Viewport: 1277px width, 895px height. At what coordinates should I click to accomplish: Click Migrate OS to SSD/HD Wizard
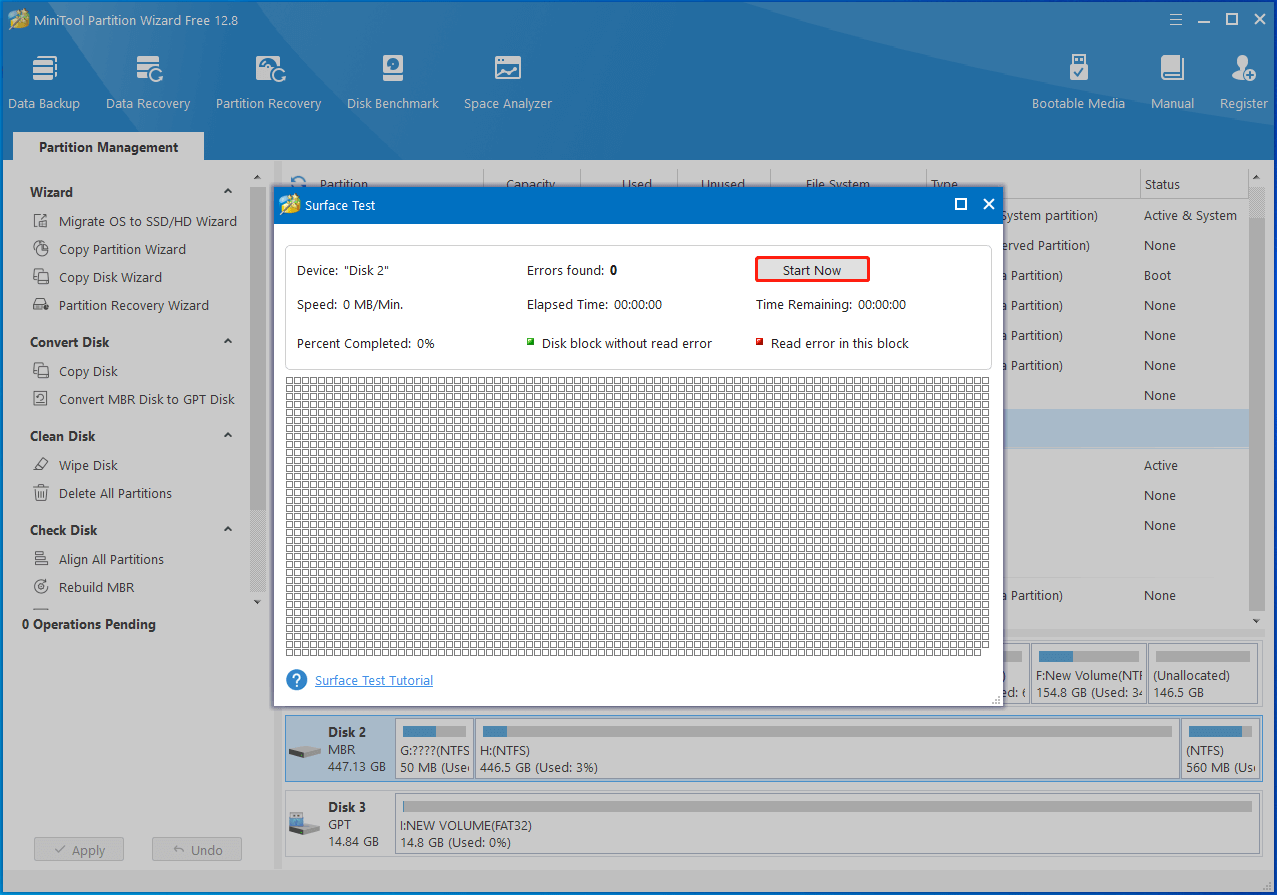pyautogui.click(x=147, y=221)
